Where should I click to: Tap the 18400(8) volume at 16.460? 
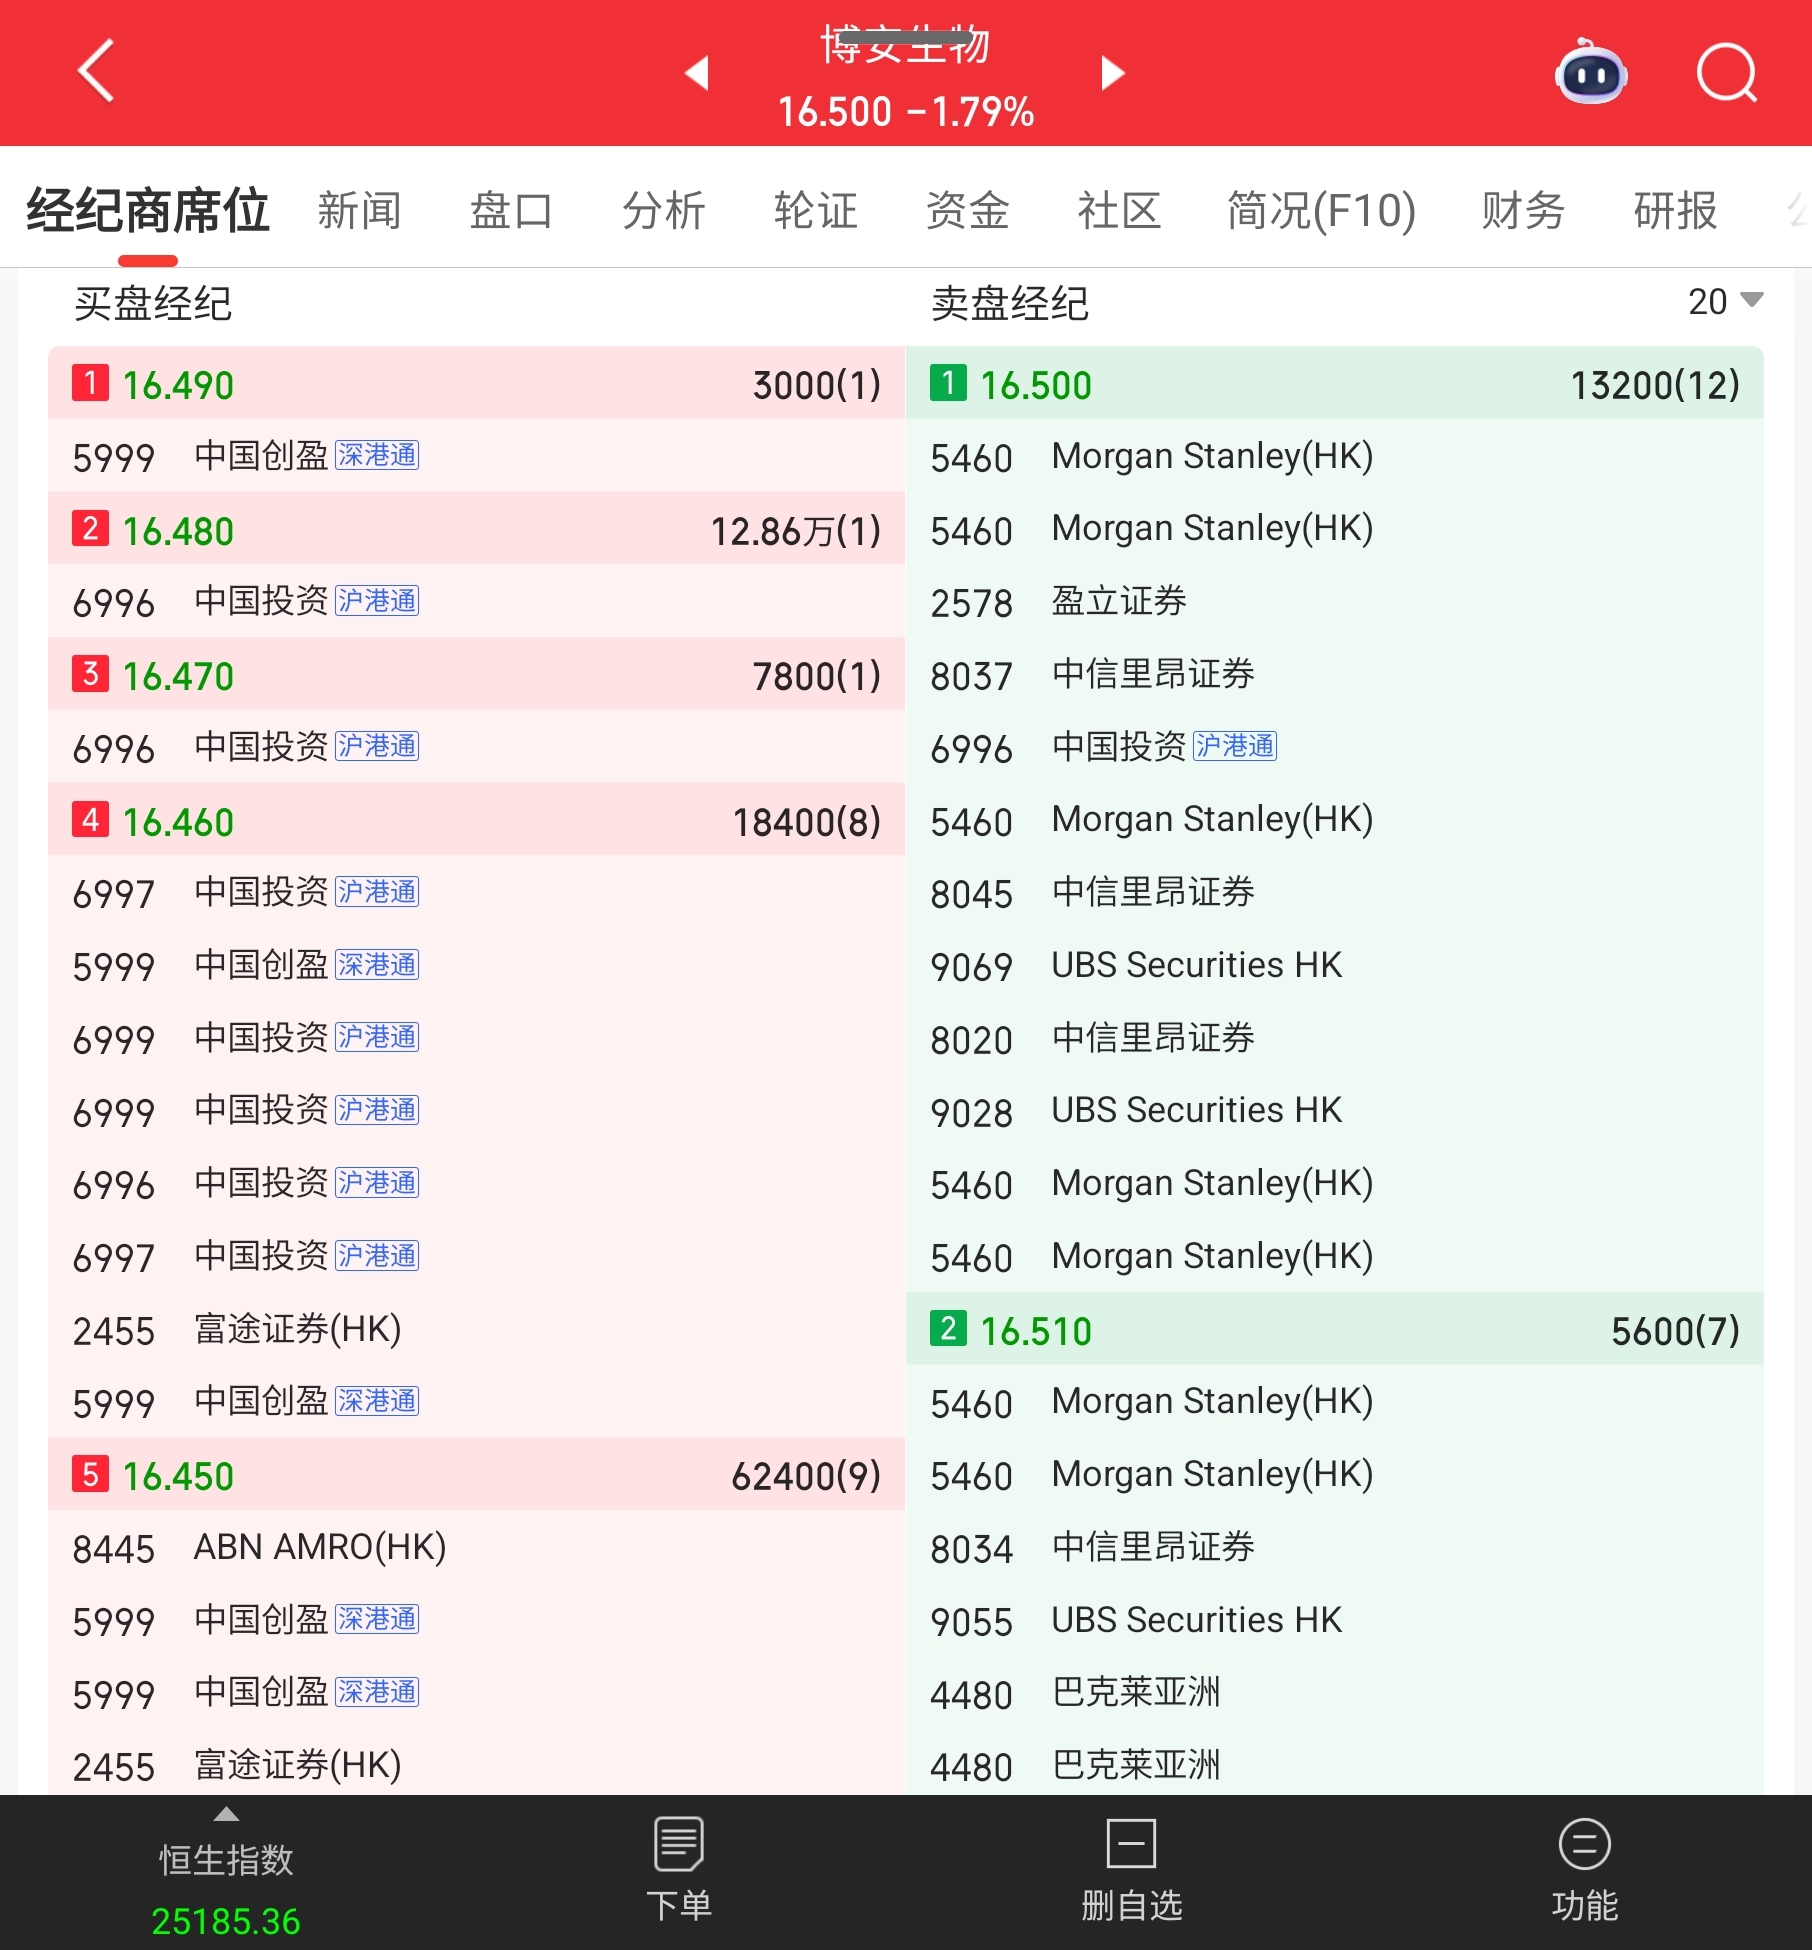pos(806,822)
